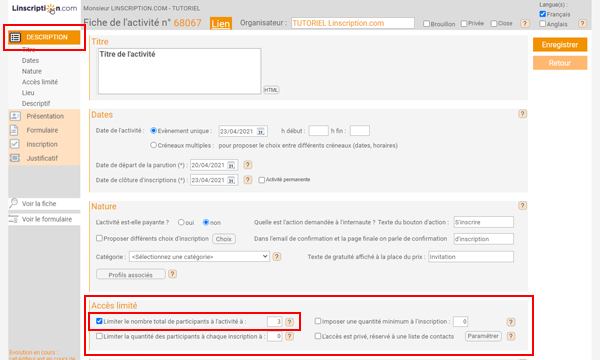This screenshot has height=360, width=600.
Task: Open calendar icon for date de parution
Action: pos(231,165)
